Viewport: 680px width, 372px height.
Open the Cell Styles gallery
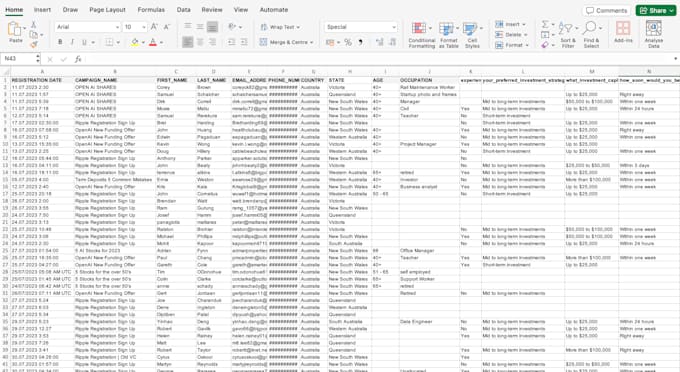coord(472,35)
